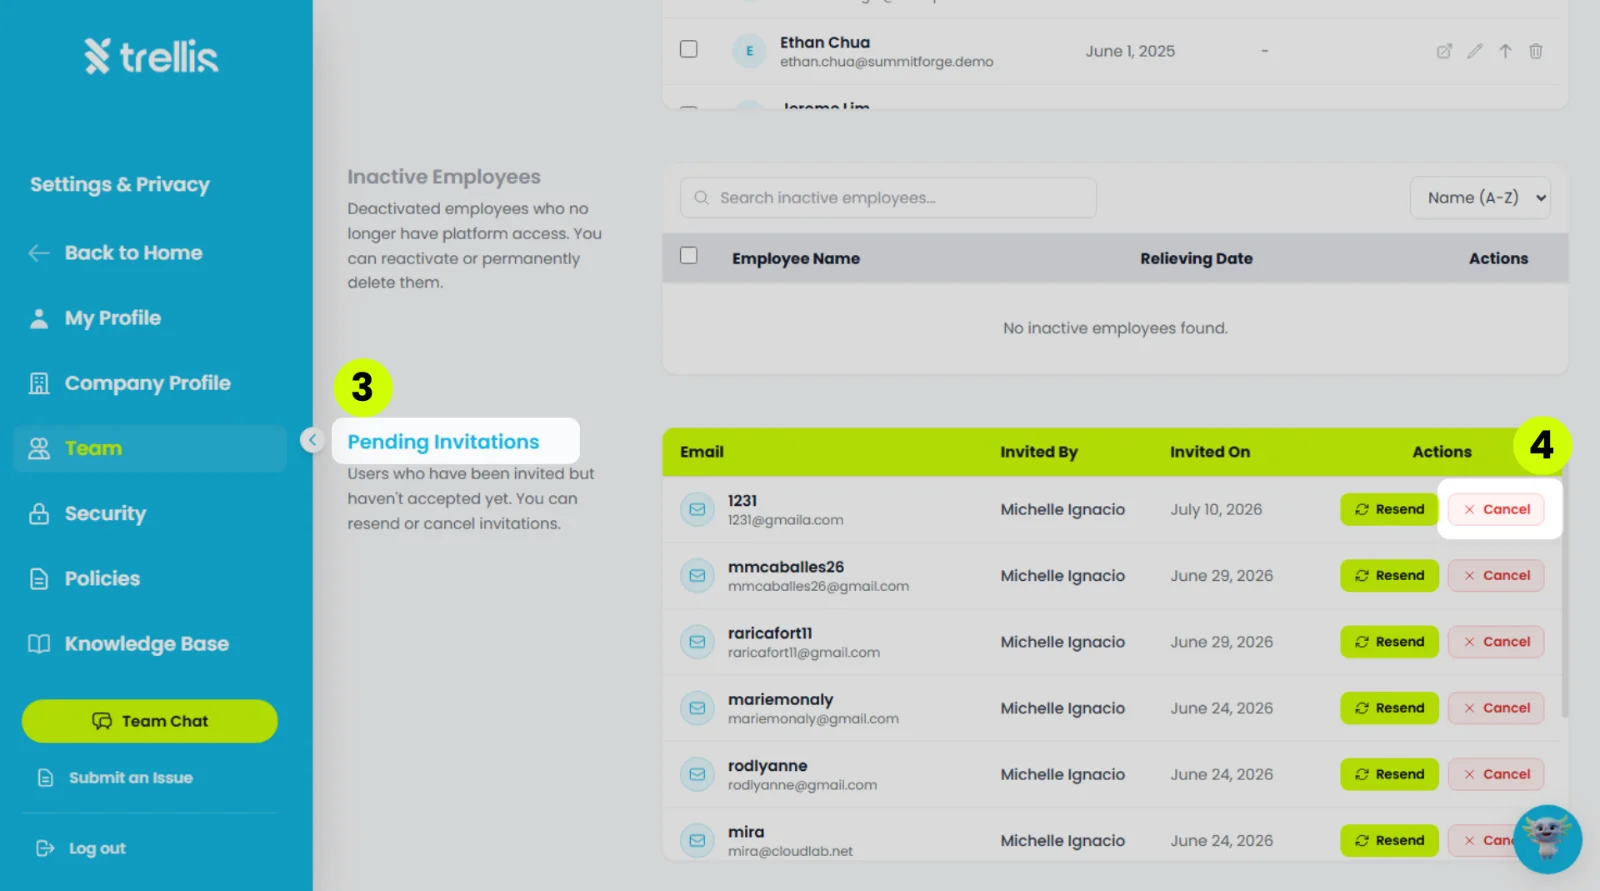
Task: Click the pending invitations list scrollbar
Action: point(1564,597)
